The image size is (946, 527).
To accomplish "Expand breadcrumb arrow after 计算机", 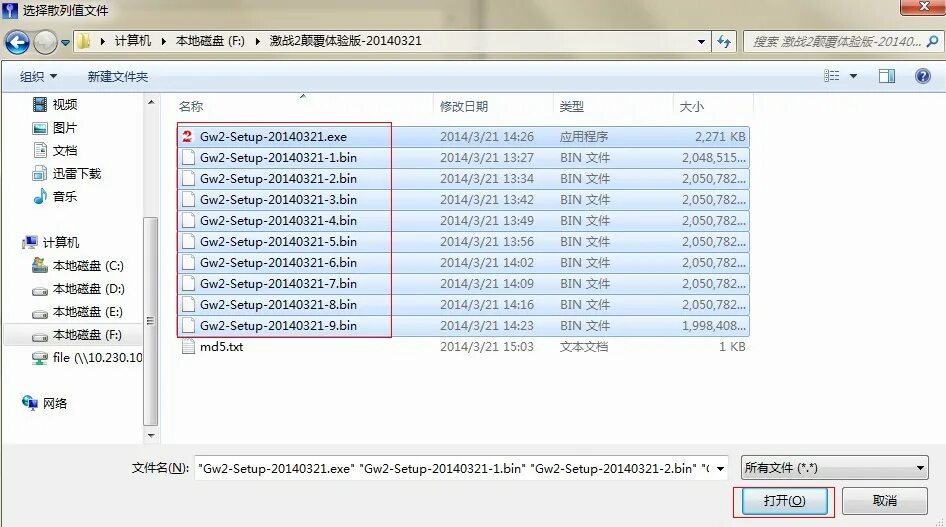I will click(163, 42).
